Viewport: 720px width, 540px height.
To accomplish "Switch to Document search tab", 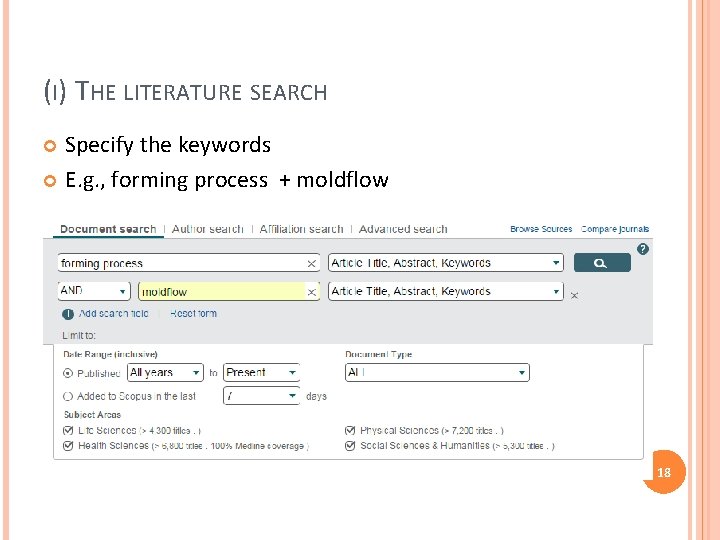I will click(108, 229).
